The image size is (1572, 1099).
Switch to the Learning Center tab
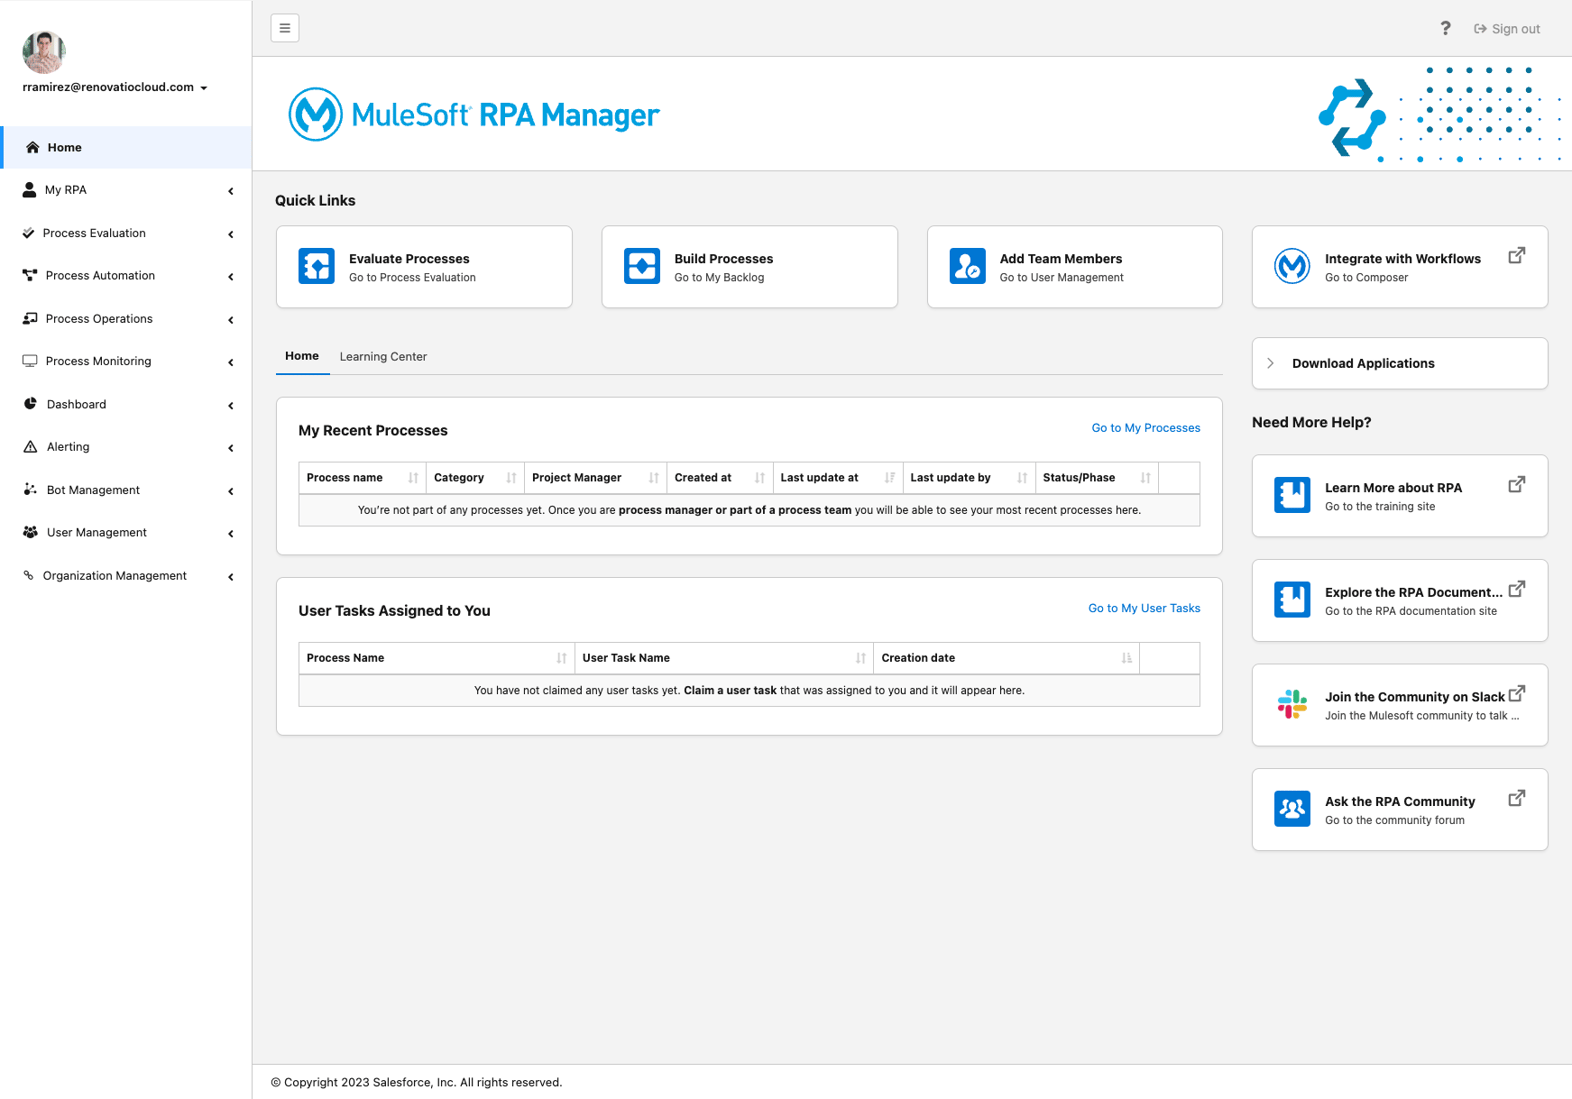point(383,357)
